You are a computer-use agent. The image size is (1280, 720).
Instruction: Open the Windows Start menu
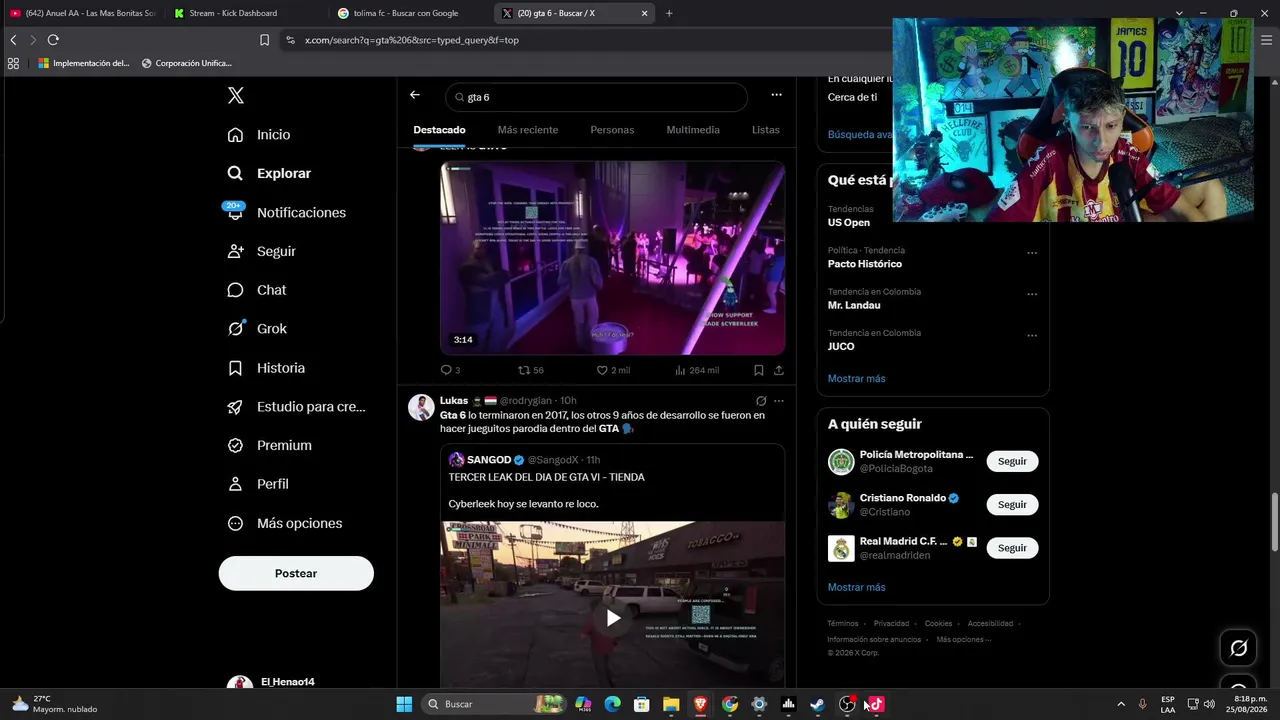(x=404, y=704)
